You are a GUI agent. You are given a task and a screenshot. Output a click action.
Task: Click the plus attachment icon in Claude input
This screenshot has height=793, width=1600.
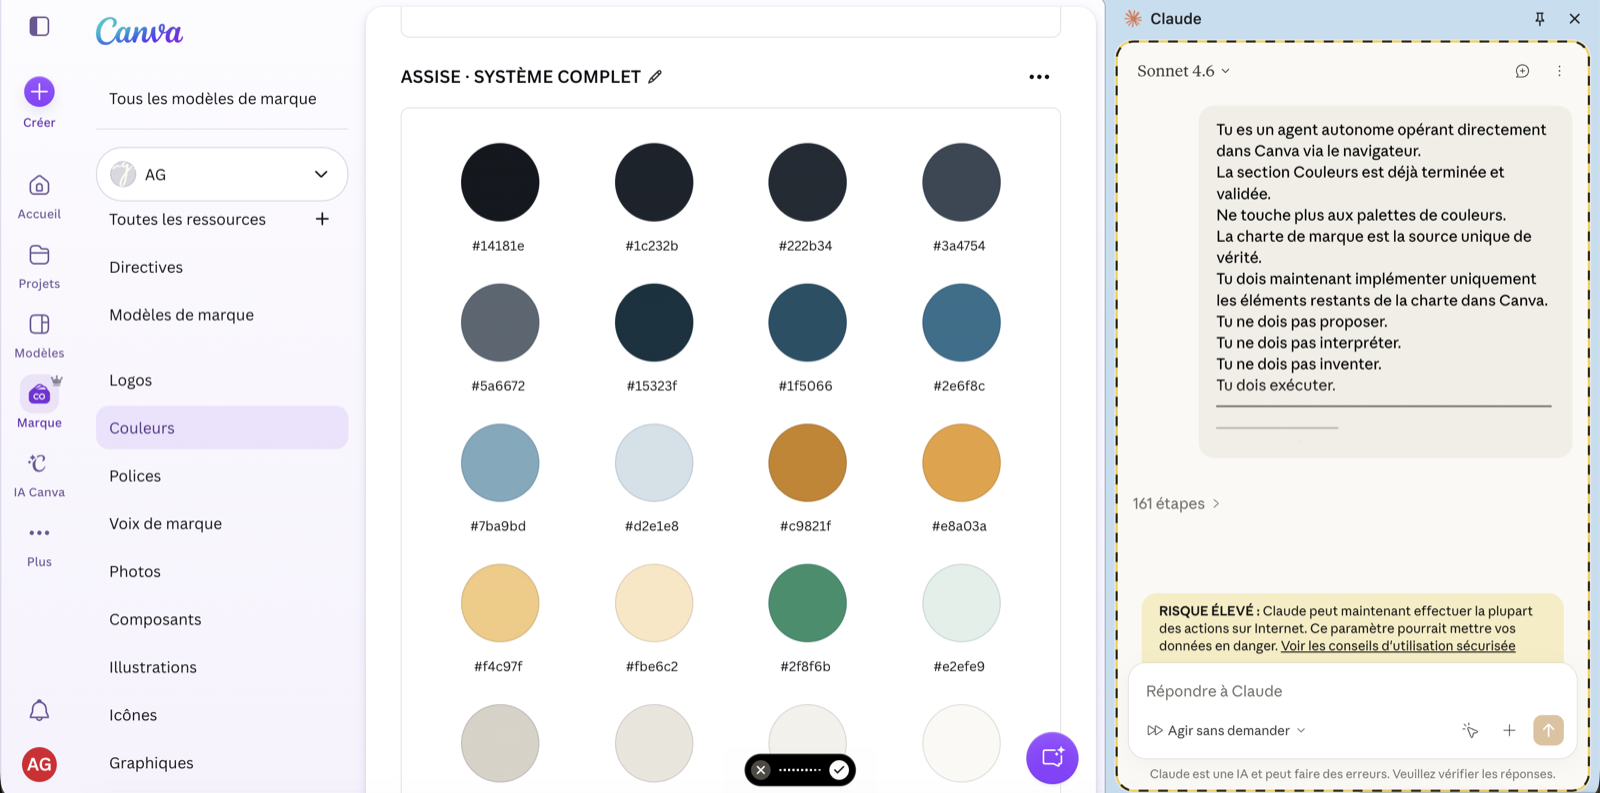click(1509, 731)
